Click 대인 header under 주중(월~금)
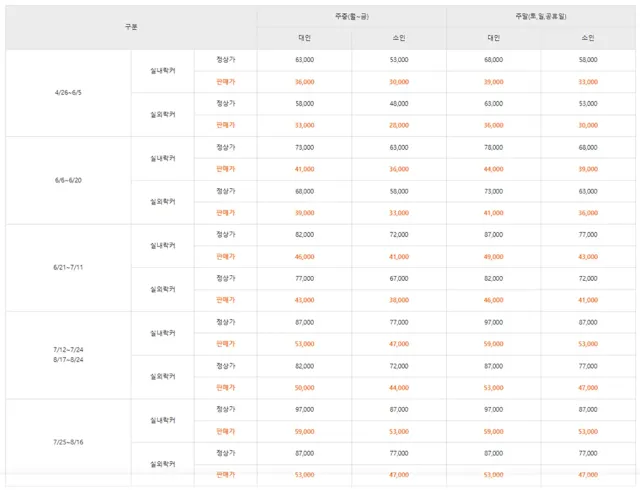Image resolution: width=640 pixels, height=490 pixels. 304,38
